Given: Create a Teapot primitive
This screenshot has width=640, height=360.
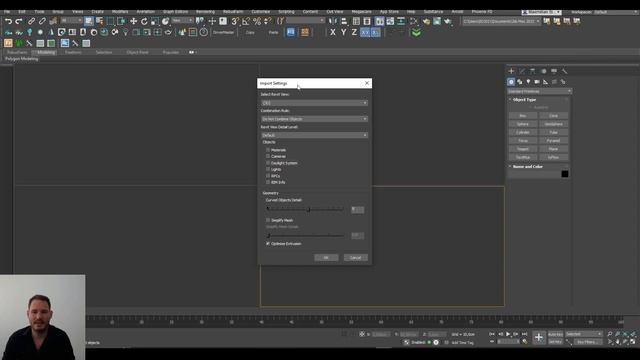Looking at the screenshot, I should point(523,149).
